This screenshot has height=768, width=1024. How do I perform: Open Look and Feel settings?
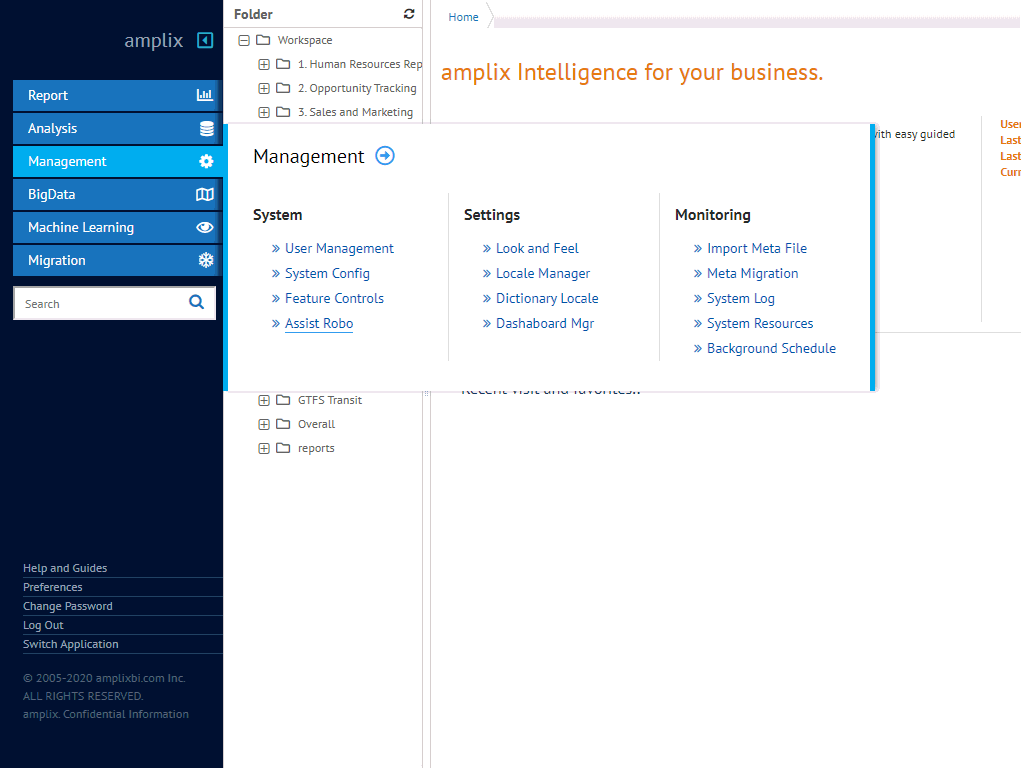click(537, 248)
